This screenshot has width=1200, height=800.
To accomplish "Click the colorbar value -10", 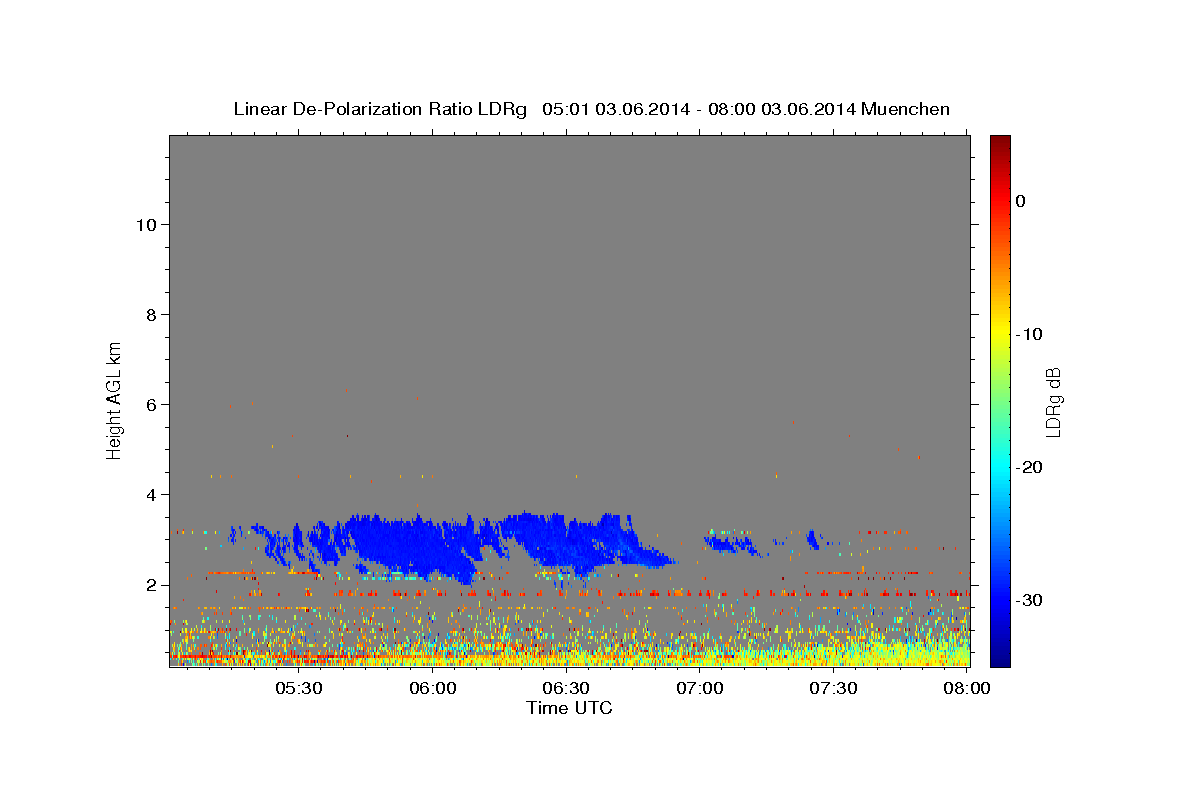I will click(x=1029, y=334).
